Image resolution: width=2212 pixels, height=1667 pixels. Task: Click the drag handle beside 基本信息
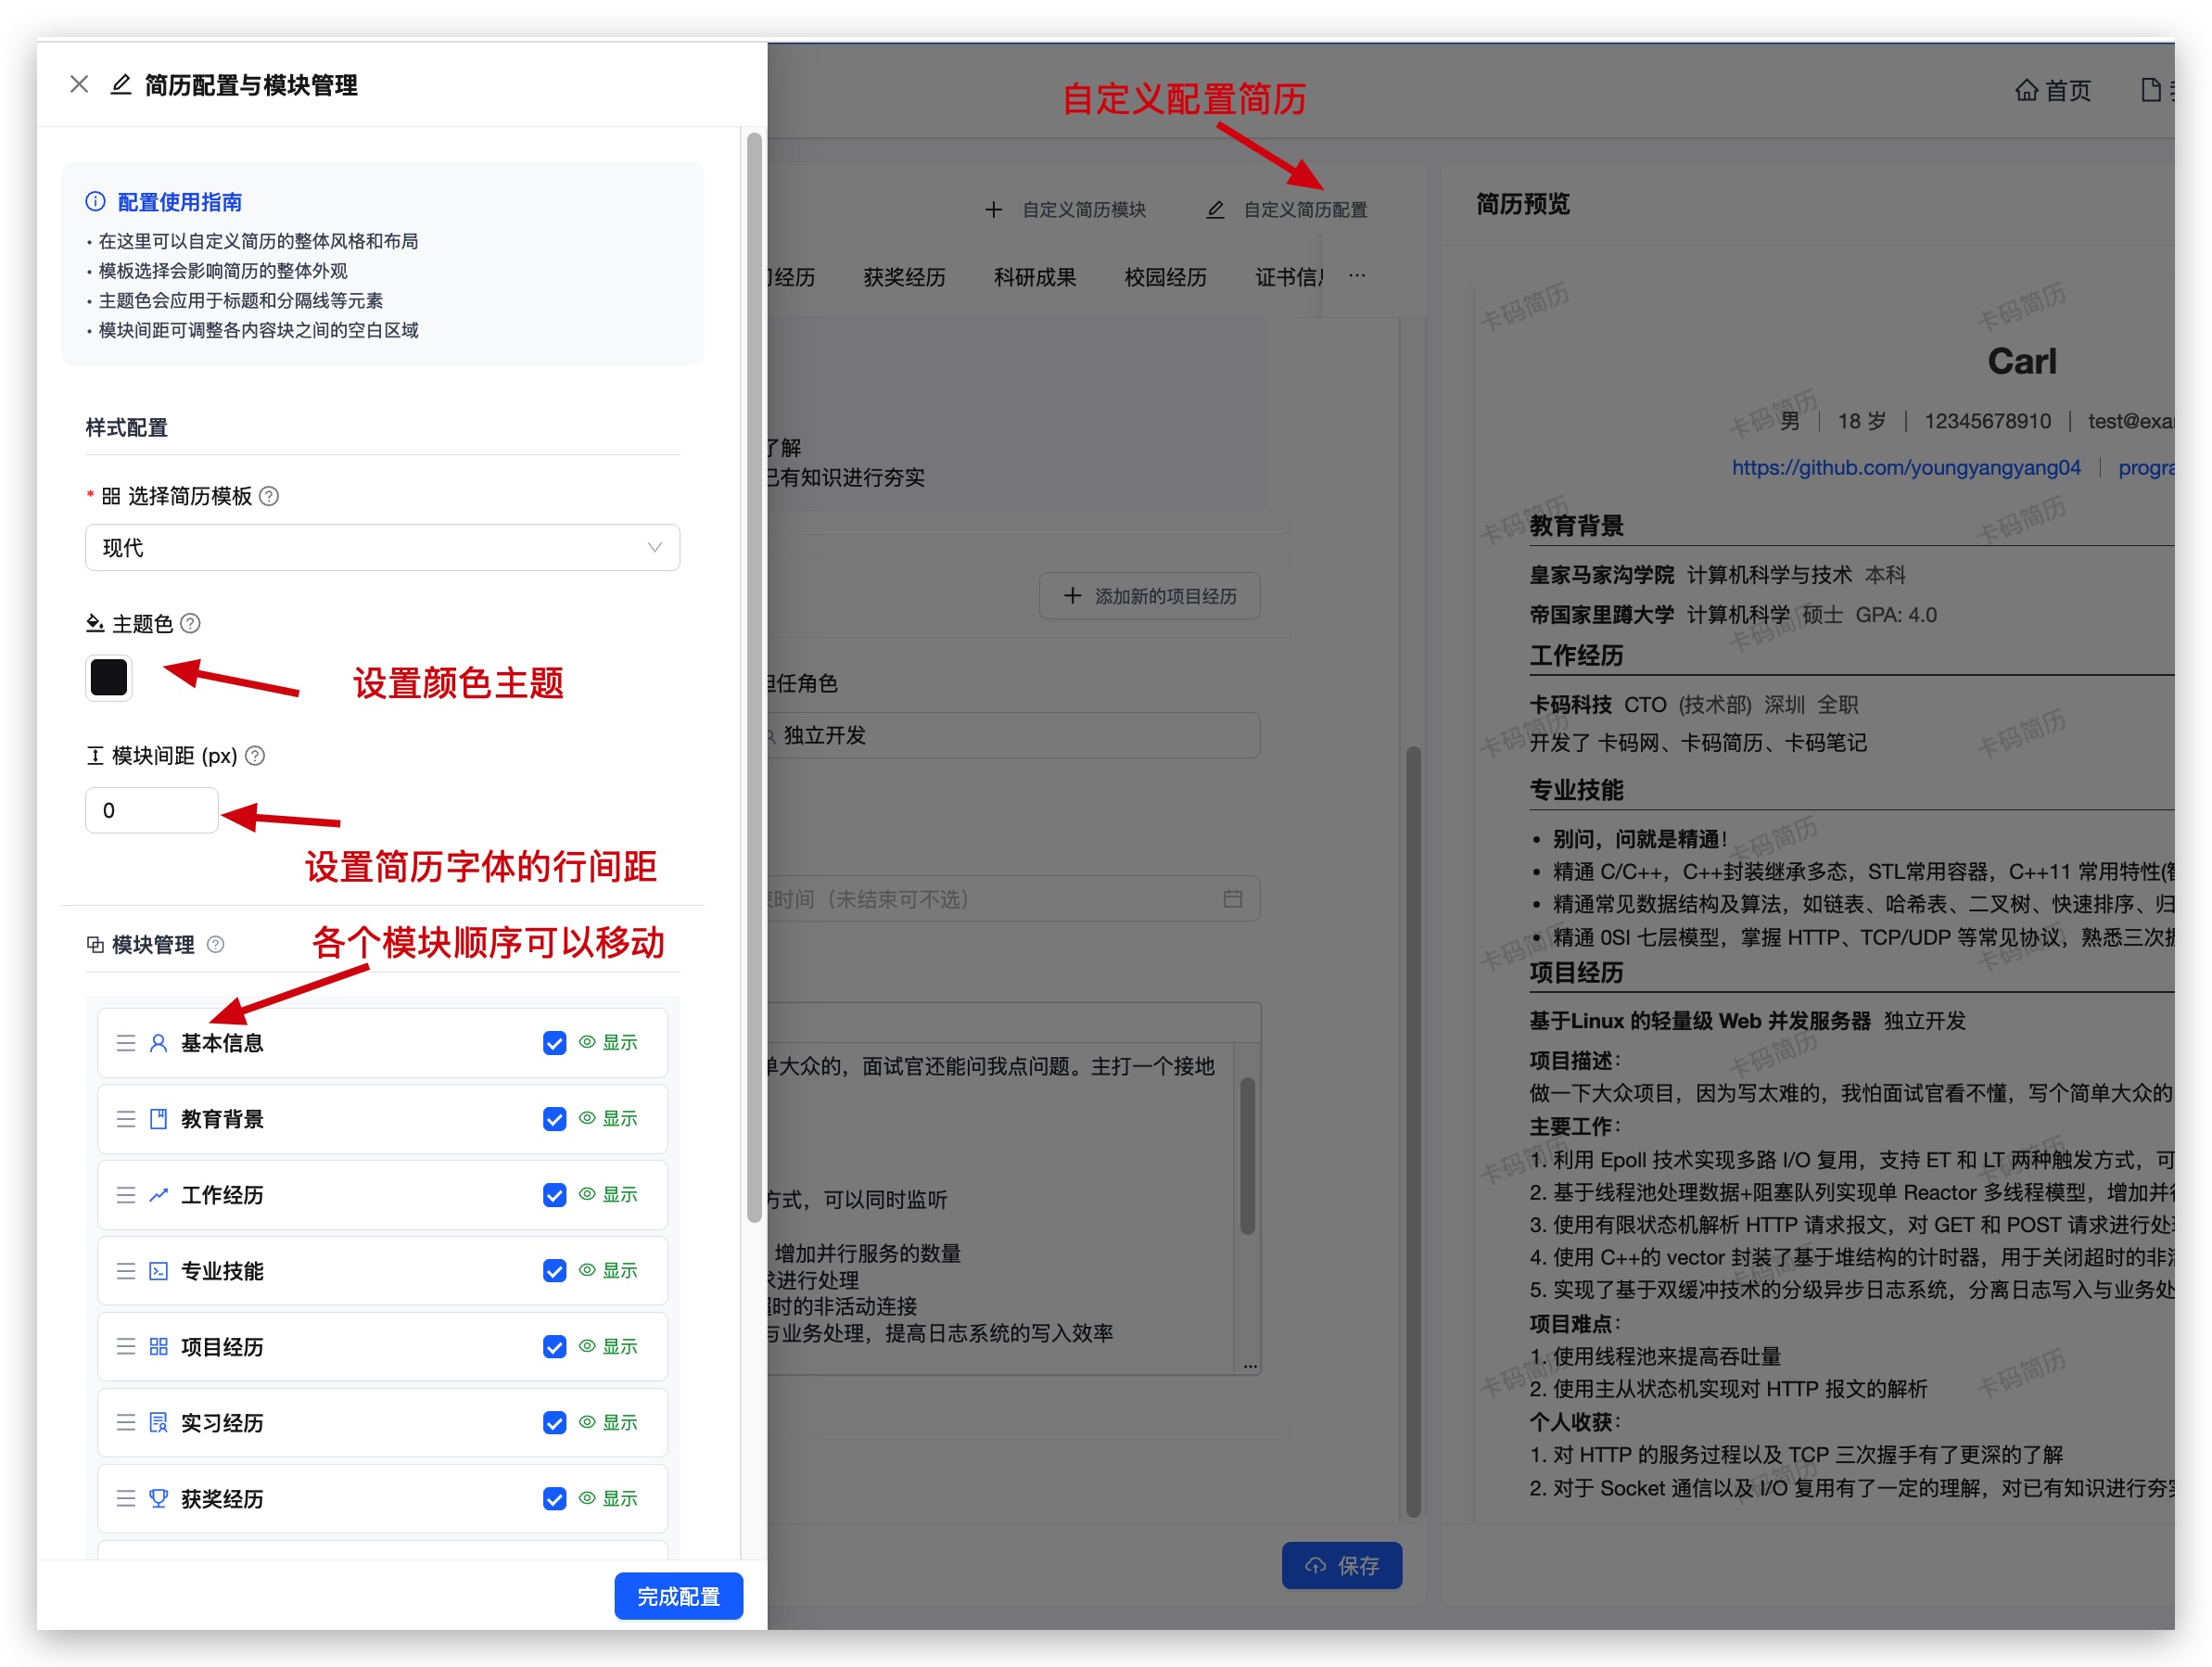[126, 1043]
